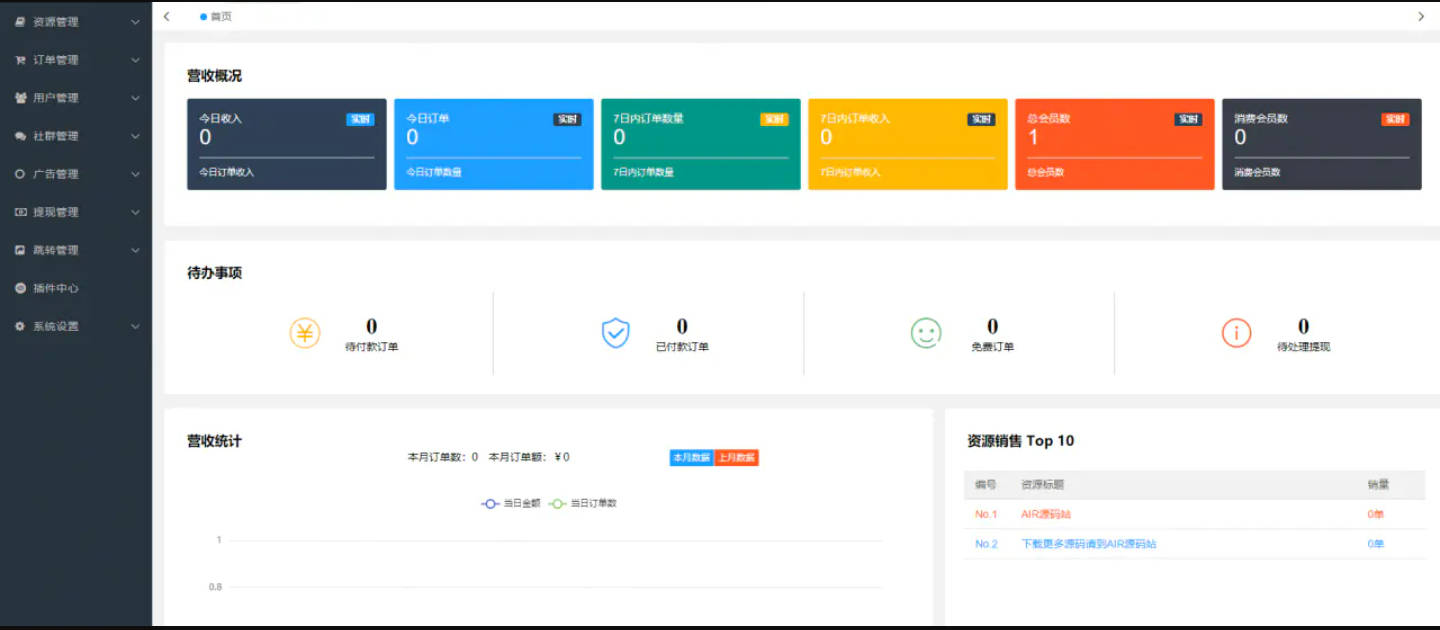Screen dimensions: 1440x630
Task: Click the 实时 badge on 今日订单 card
Action: (567, 119)
